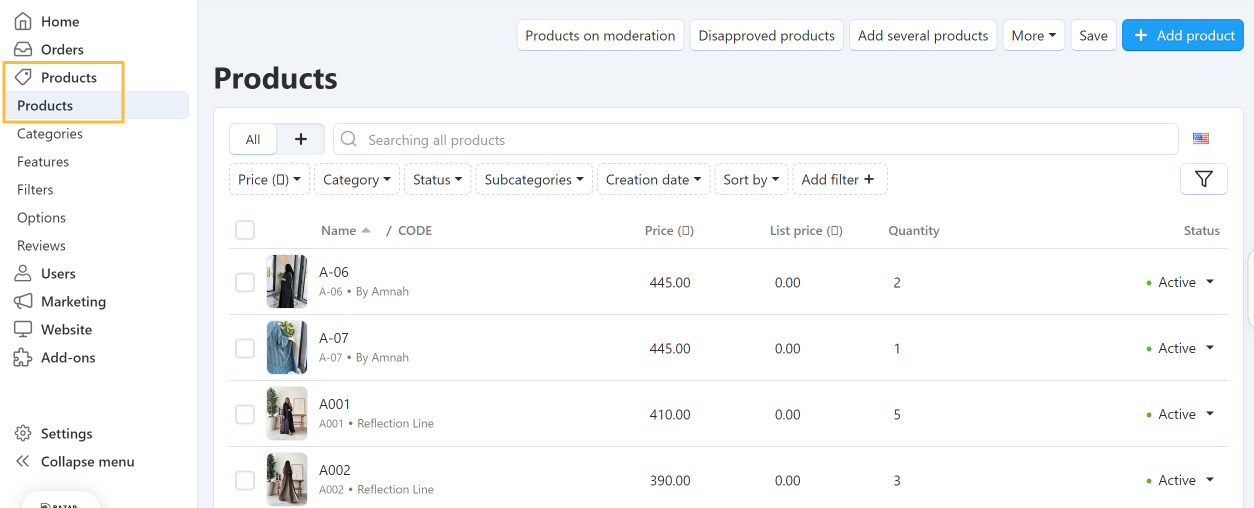Open the Categories submenu item
This screenshot has width=1254, height=508.
(50, 133)
